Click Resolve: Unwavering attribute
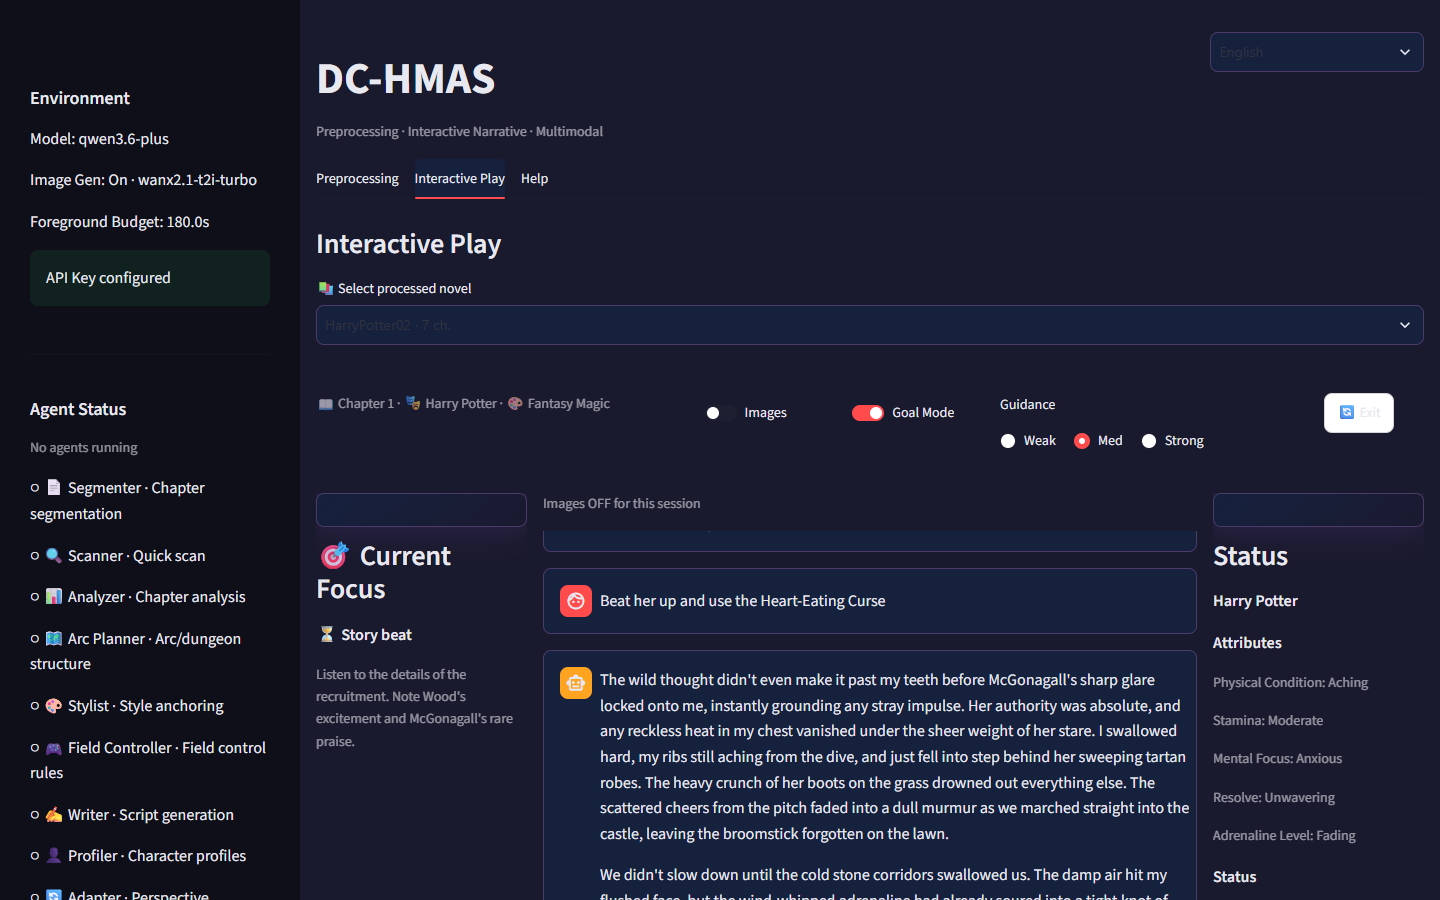This screenshot has width=1440, height=900. [x=1274, y=798]
